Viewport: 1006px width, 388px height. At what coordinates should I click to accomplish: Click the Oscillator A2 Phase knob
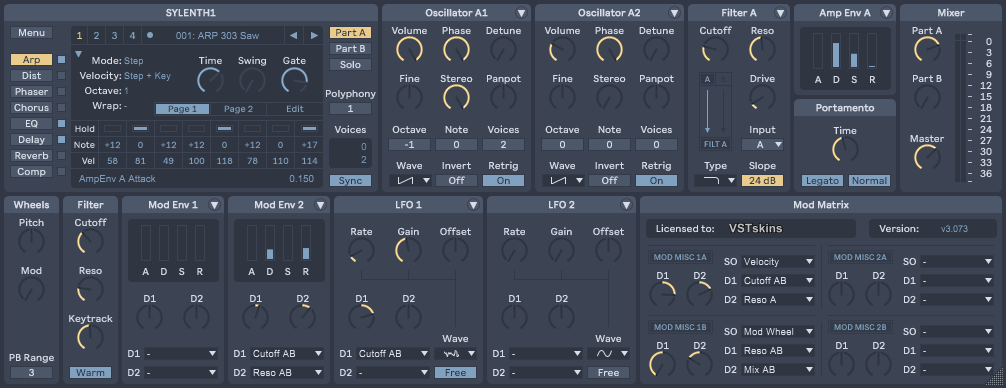[x=609, y=49]
